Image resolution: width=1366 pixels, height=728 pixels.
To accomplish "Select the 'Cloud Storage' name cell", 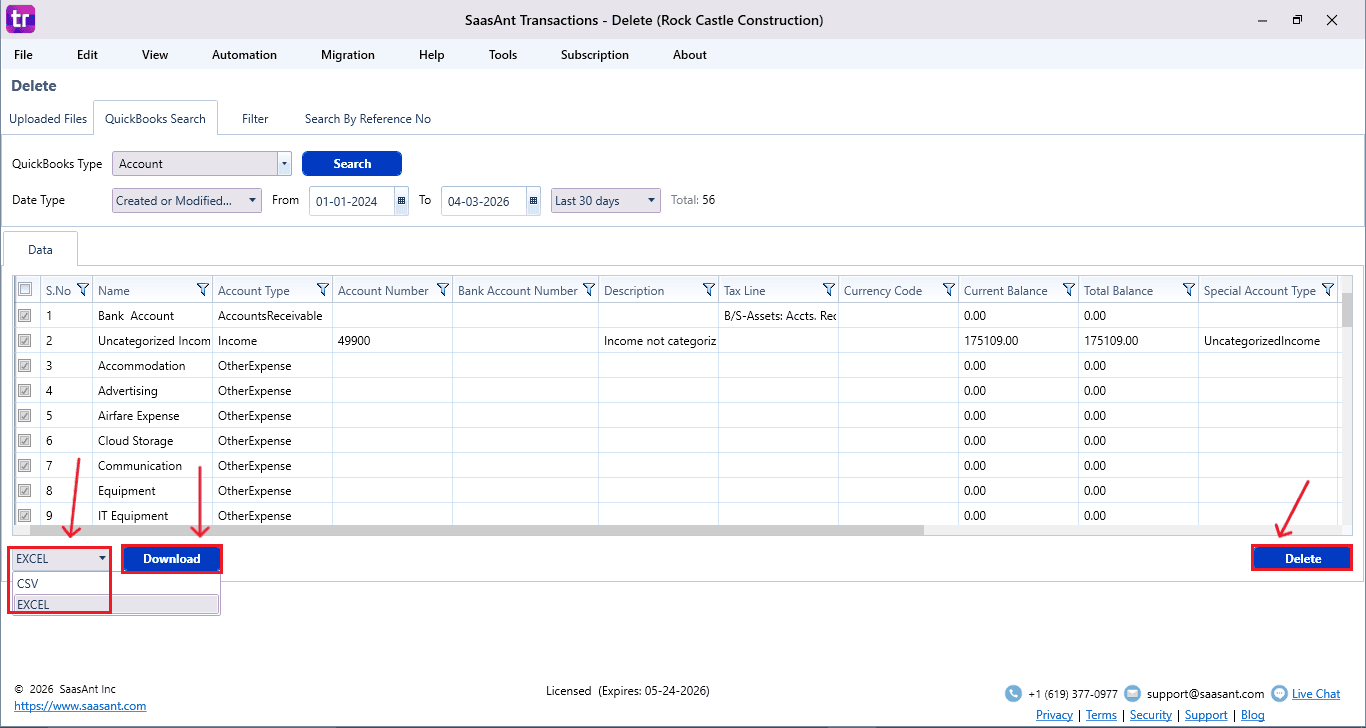I will (x=153, y=441).
